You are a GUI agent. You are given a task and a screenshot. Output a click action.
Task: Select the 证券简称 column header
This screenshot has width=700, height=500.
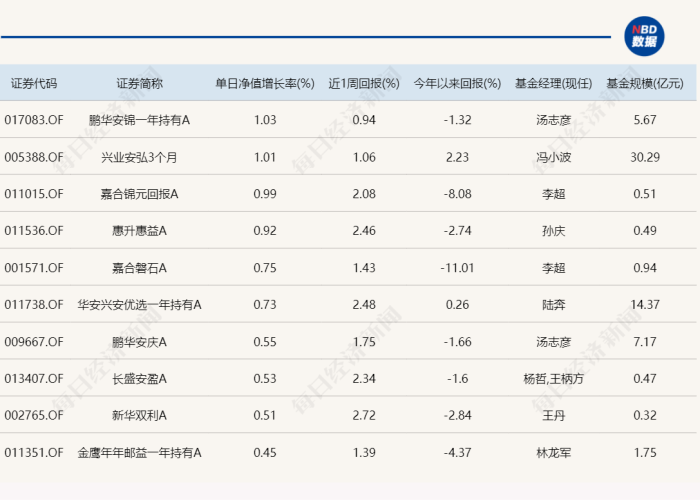pyautogui.click(x=139, y=83)
